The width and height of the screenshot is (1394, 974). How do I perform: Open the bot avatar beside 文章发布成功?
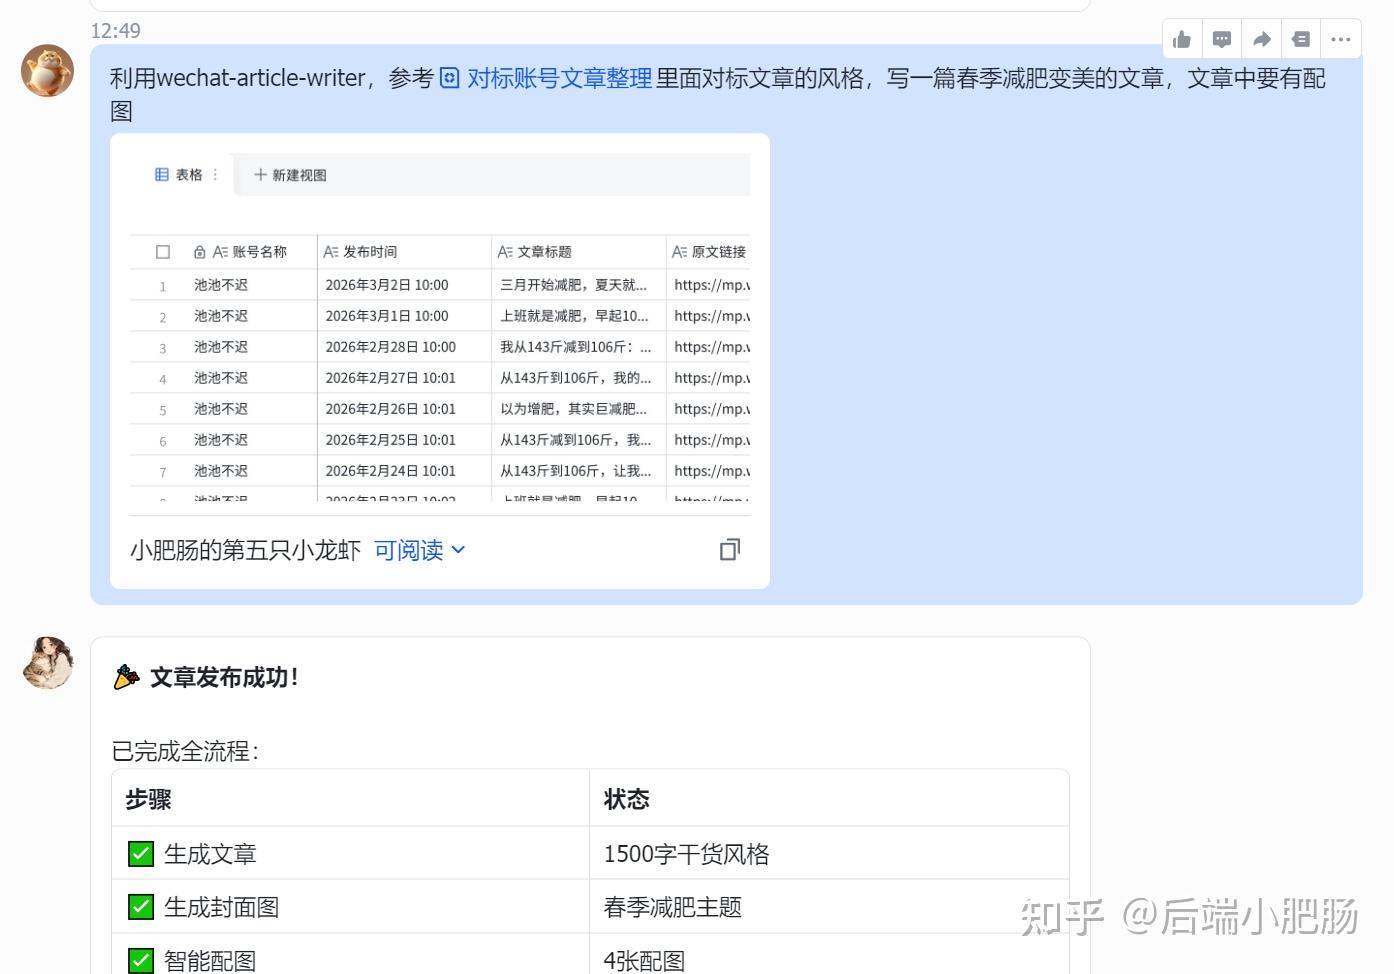coord(47,663)
